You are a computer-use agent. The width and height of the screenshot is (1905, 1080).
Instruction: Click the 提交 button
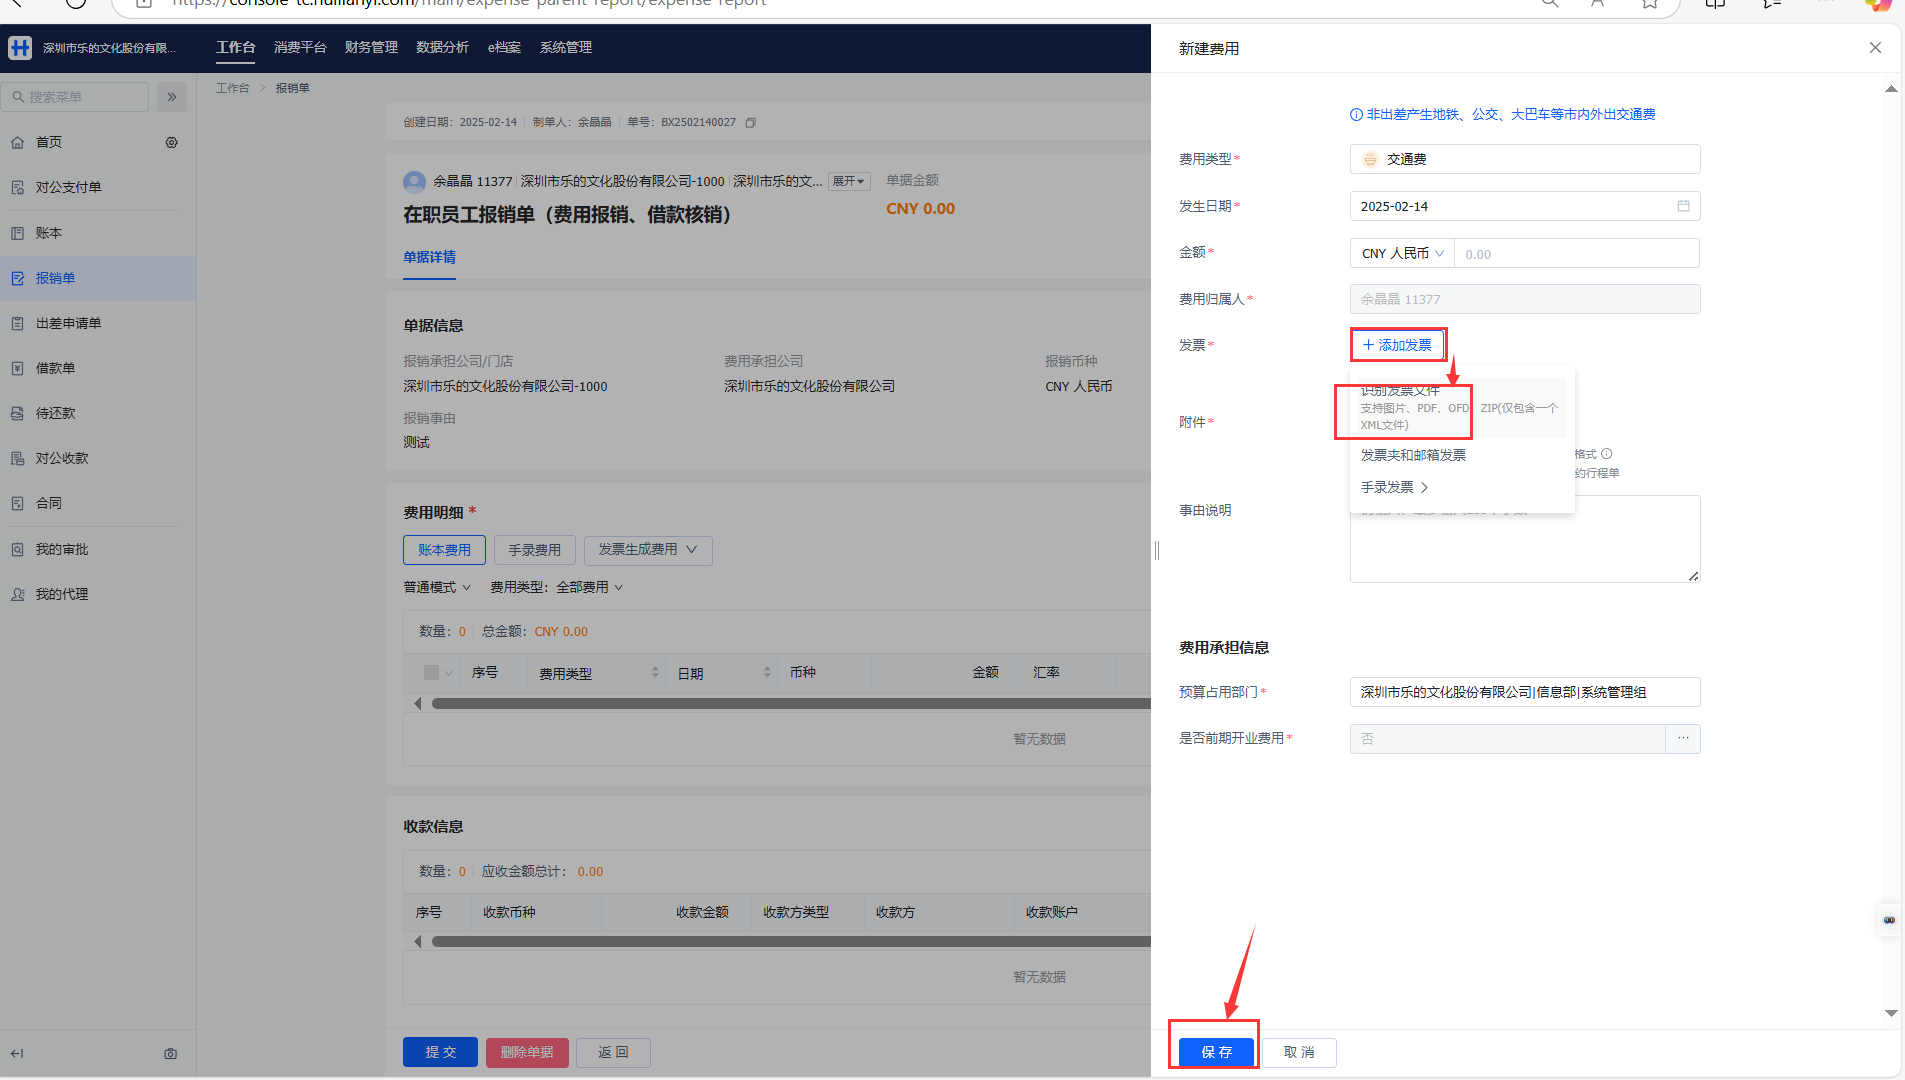coord(440,1052)
